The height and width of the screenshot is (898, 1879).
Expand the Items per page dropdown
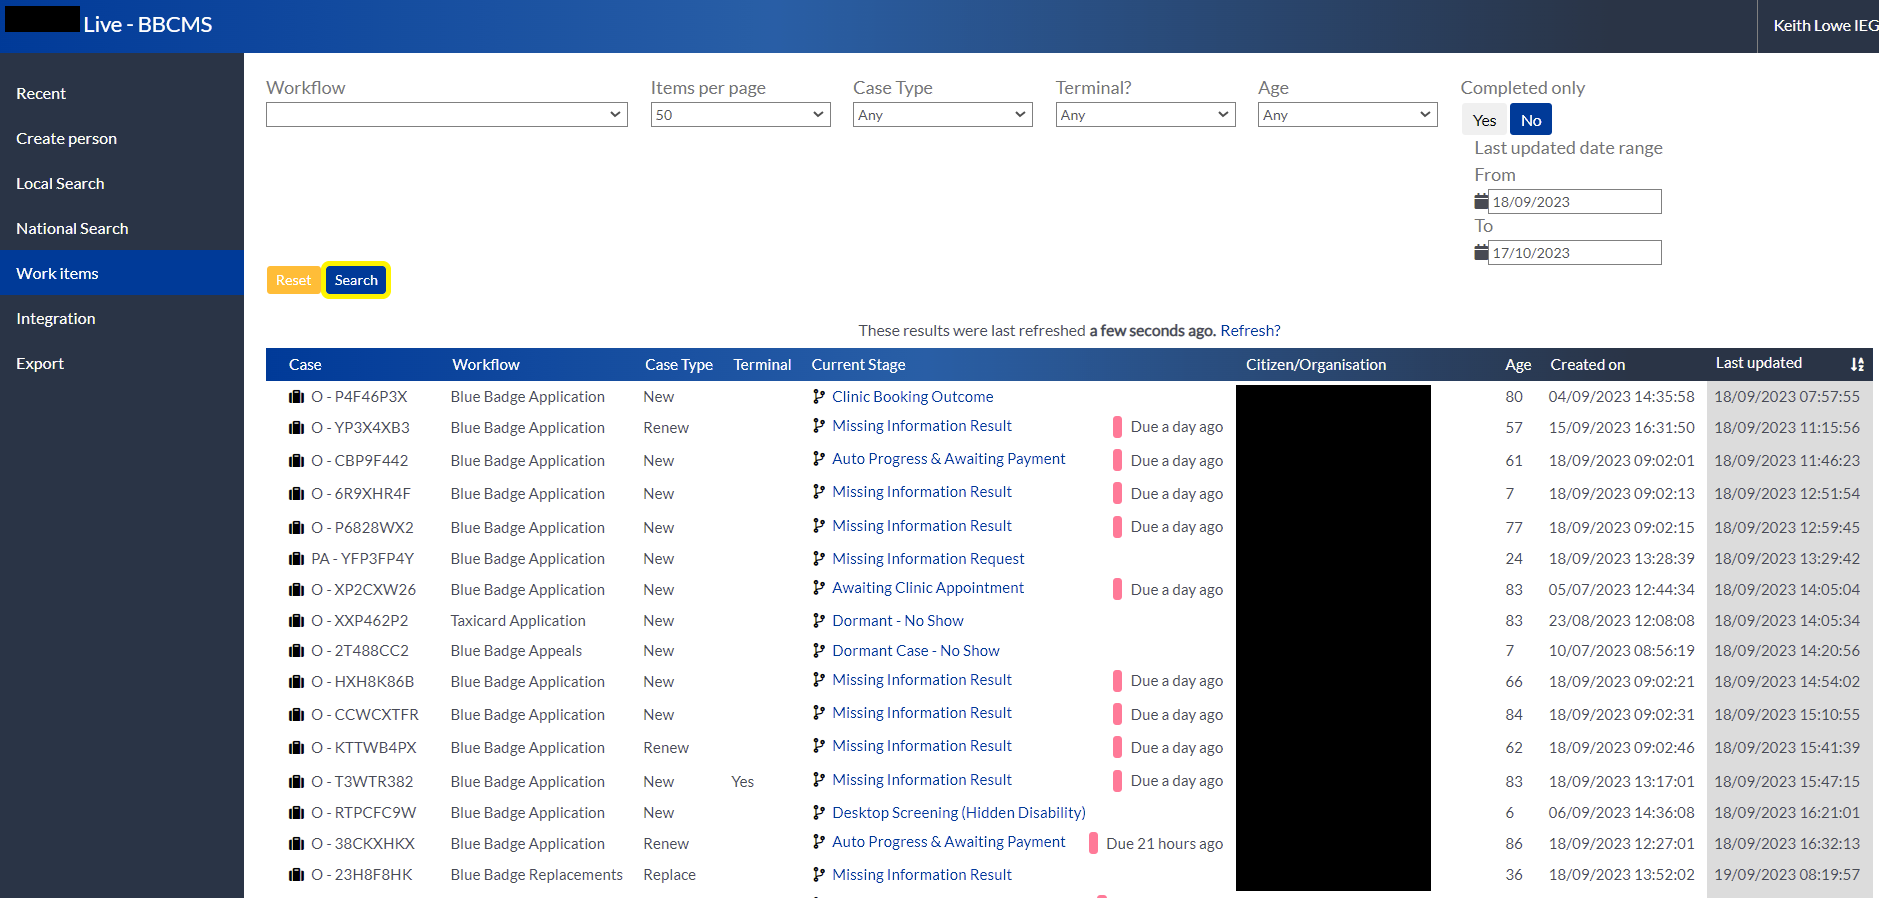(740, 115)
